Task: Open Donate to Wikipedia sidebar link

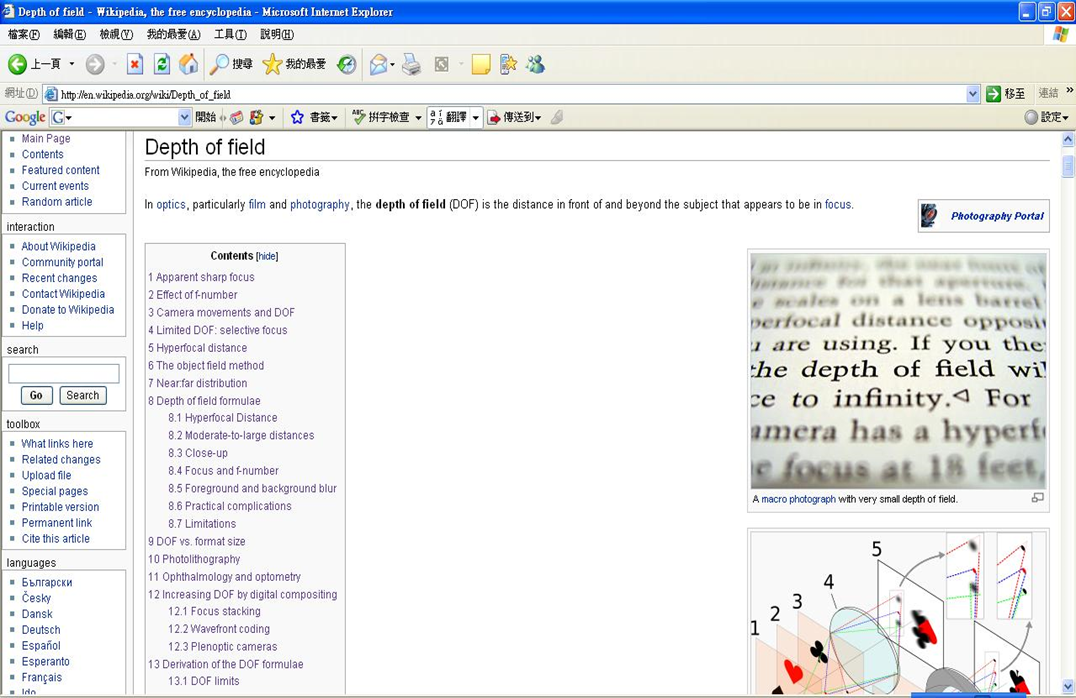Action: [x=68, y=310]
